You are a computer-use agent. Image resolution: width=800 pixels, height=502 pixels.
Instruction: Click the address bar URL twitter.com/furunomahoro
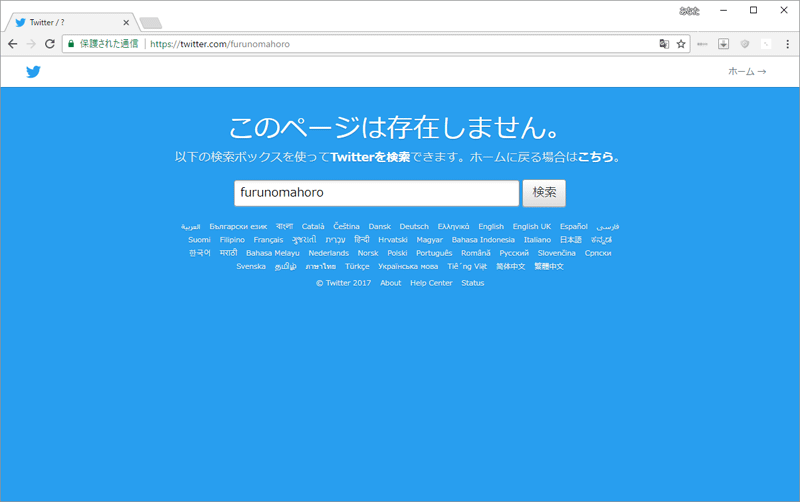point(220,44)
